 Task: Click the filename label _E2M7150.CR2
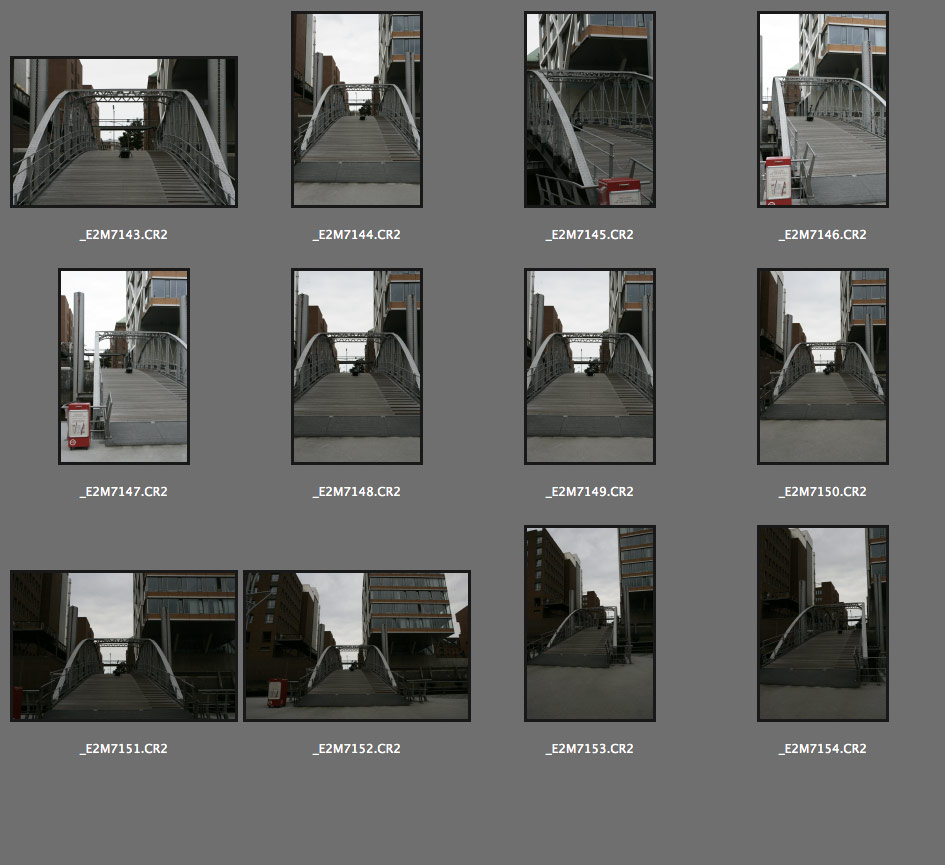coord(823,492)
